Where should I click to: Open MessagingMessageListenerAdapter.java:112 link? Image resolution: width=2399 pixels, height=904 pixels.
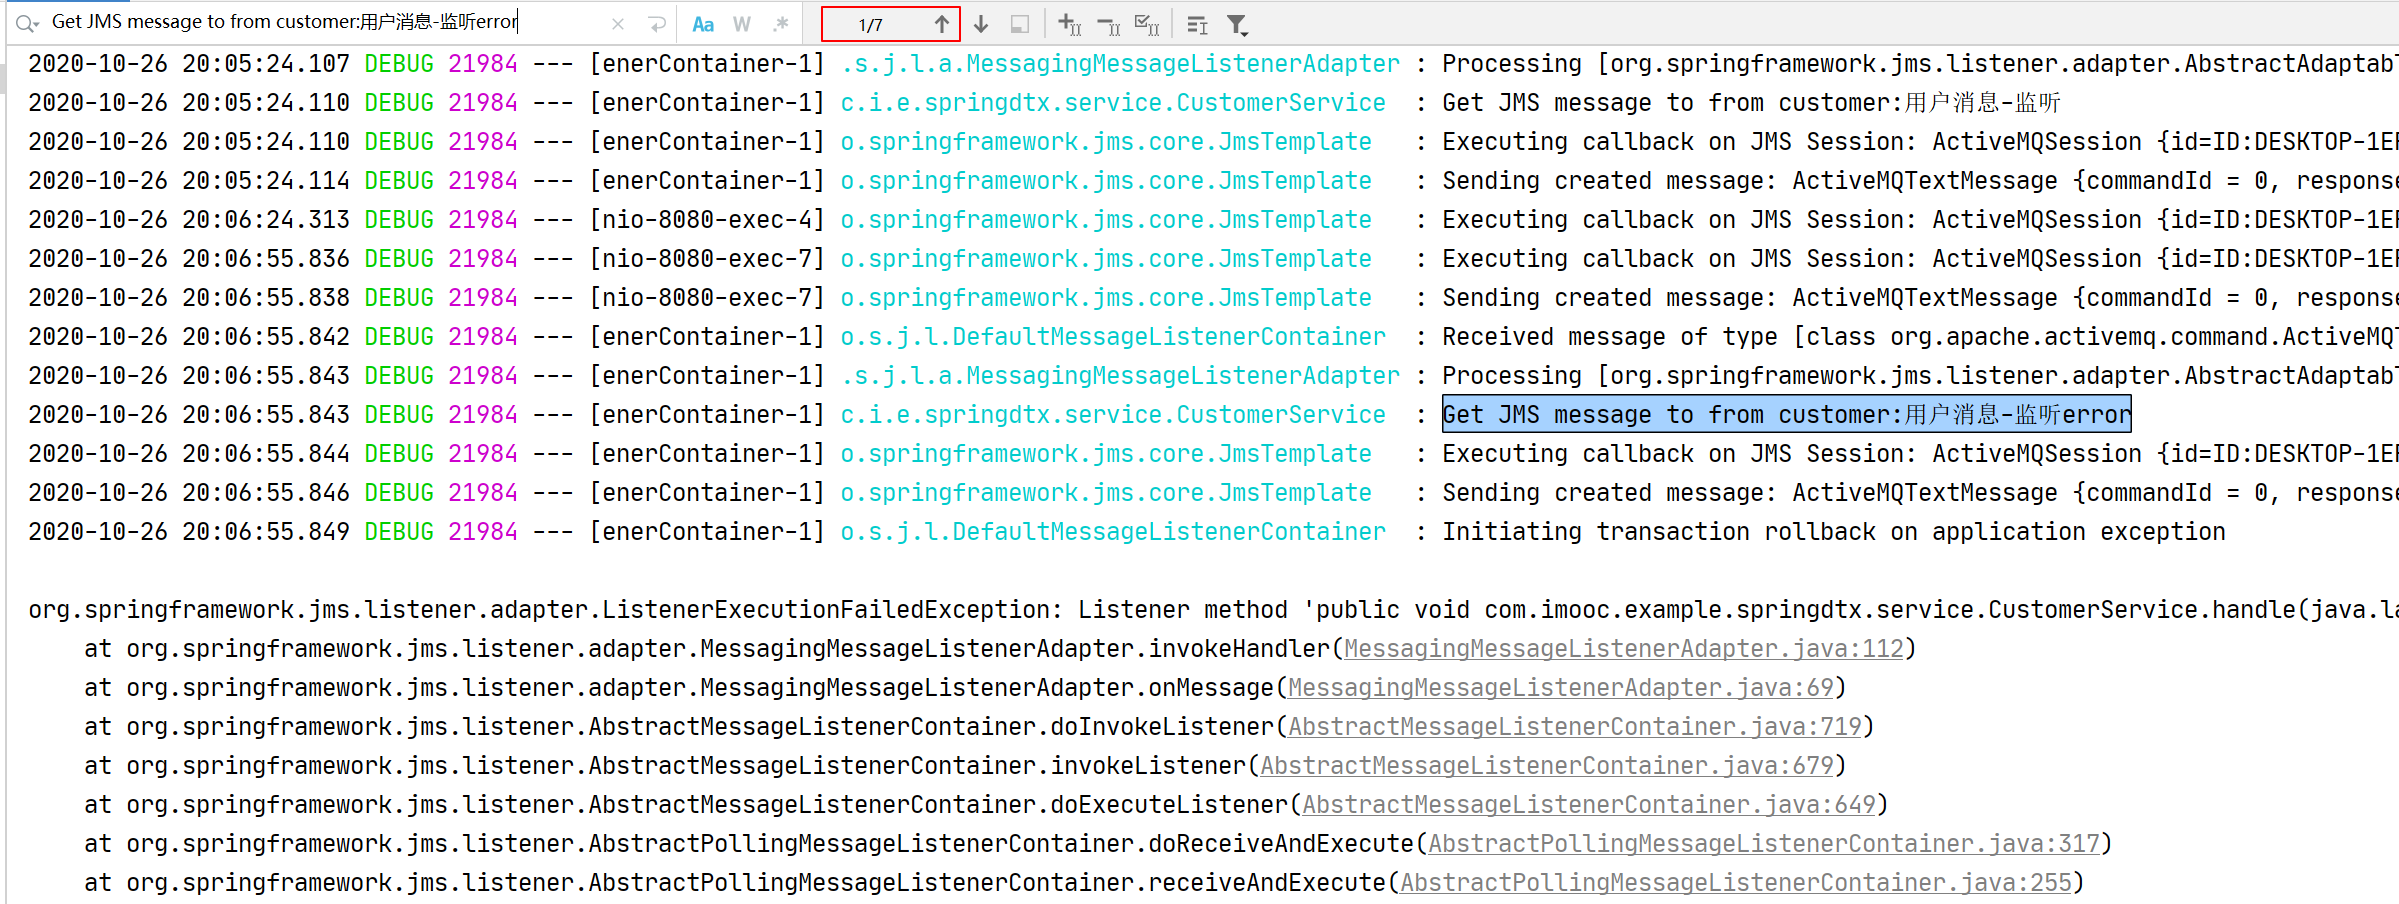point(1623,649)
